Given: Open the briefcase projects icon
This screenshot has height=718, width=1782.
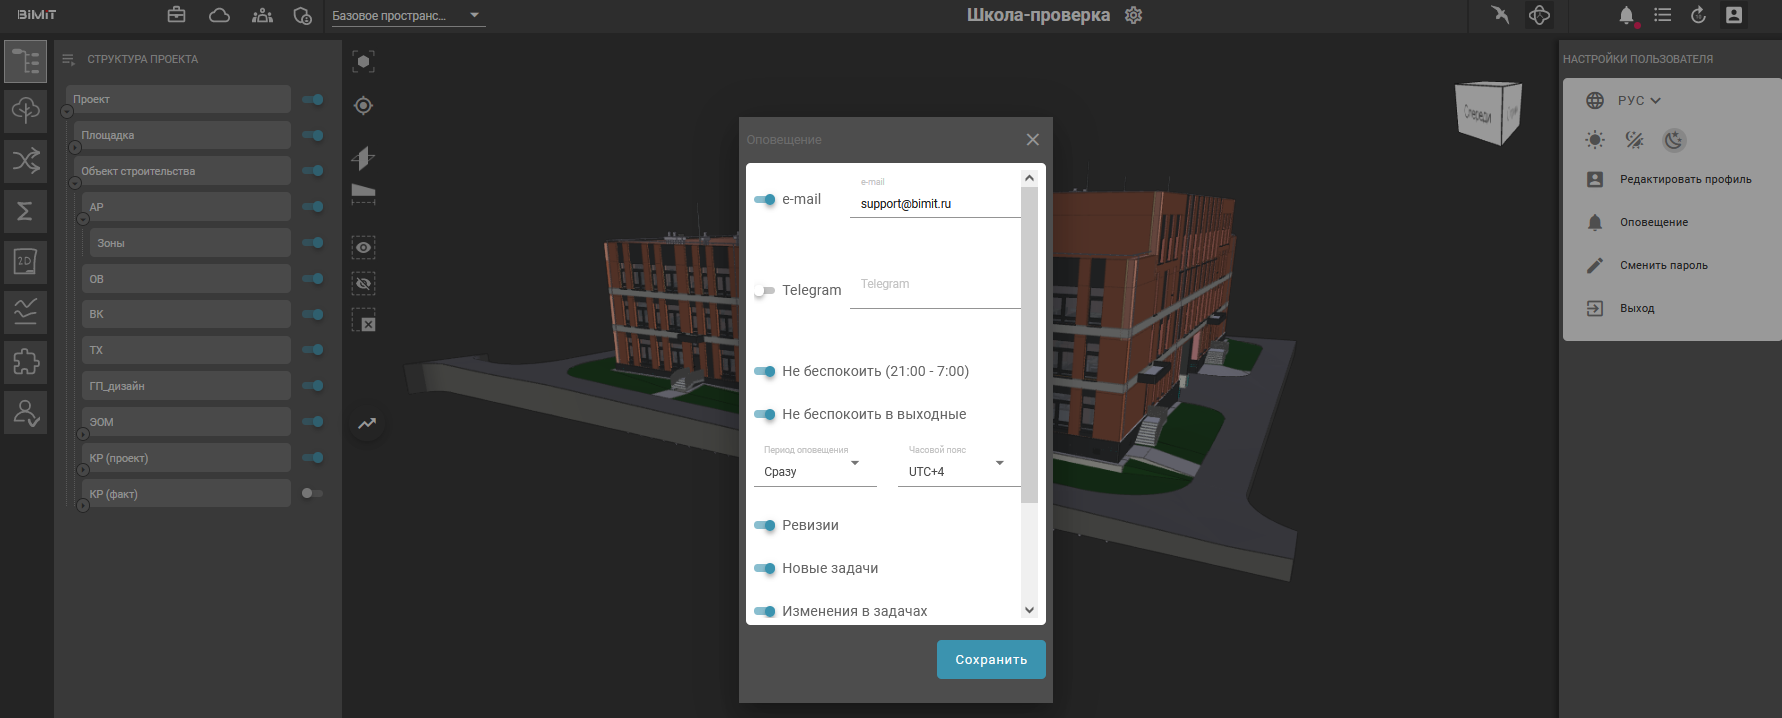Looking at the screenshot, I should pyautogui.click(x=176, y=15).
